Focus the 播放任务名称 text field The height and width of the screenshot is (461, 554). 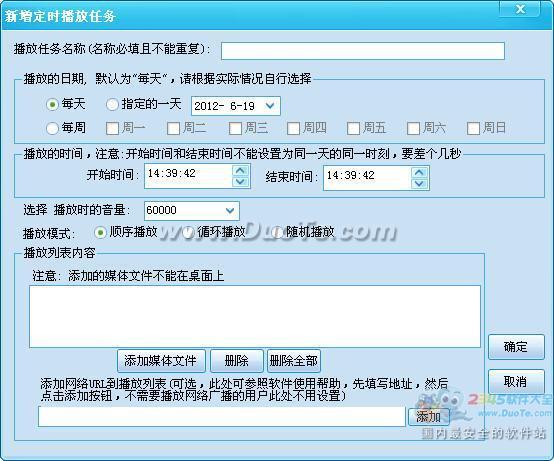[363, 51]
